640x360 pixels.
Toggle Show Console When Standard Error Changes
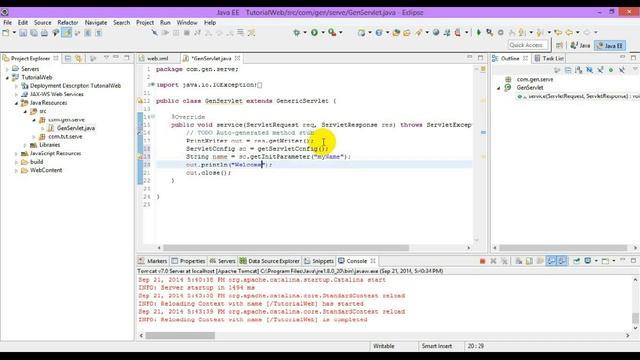(562, 261)
